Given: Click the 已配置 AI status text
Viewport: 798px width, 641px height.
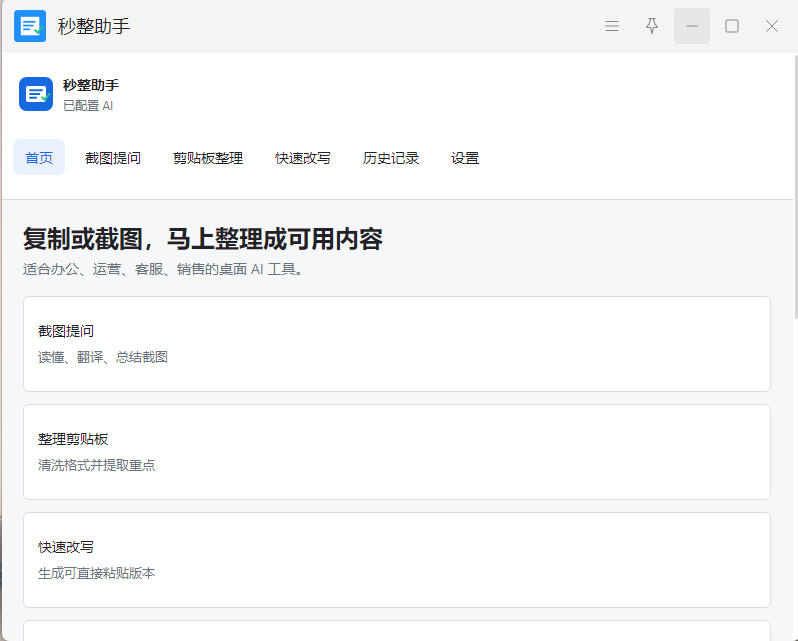Looking at the screenshot, I should [88, 106].
